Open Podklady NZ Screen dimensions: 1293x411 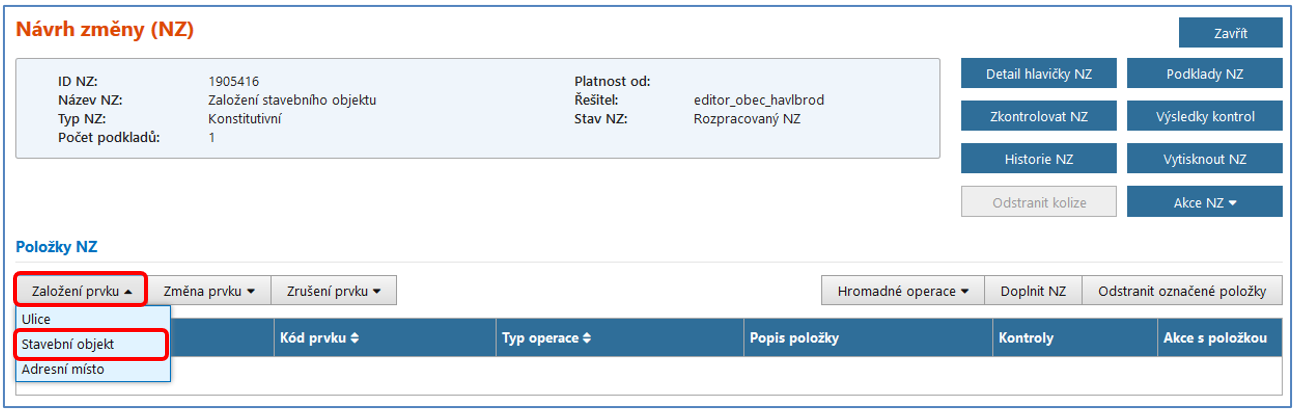(1204, 74)
